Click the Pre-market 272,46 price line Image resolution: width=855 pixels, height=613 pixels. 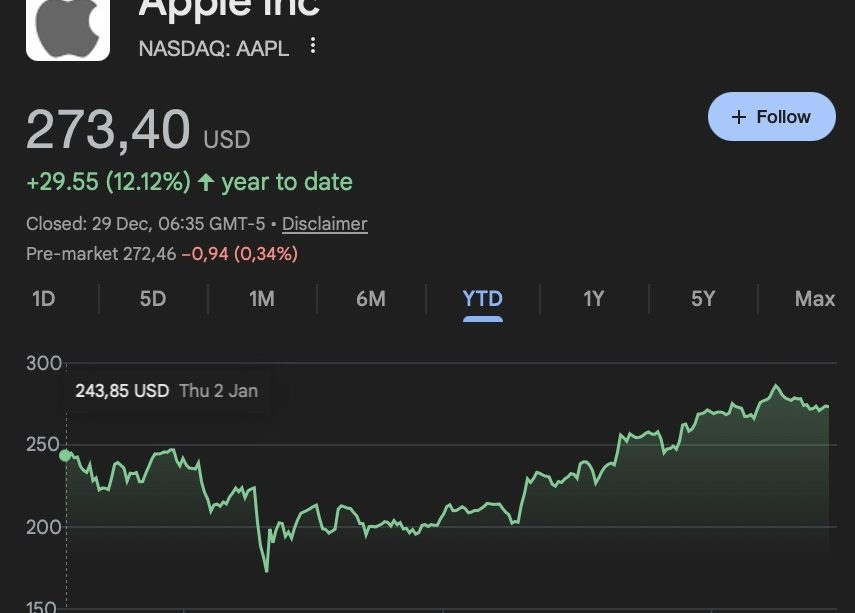(162, 254)
